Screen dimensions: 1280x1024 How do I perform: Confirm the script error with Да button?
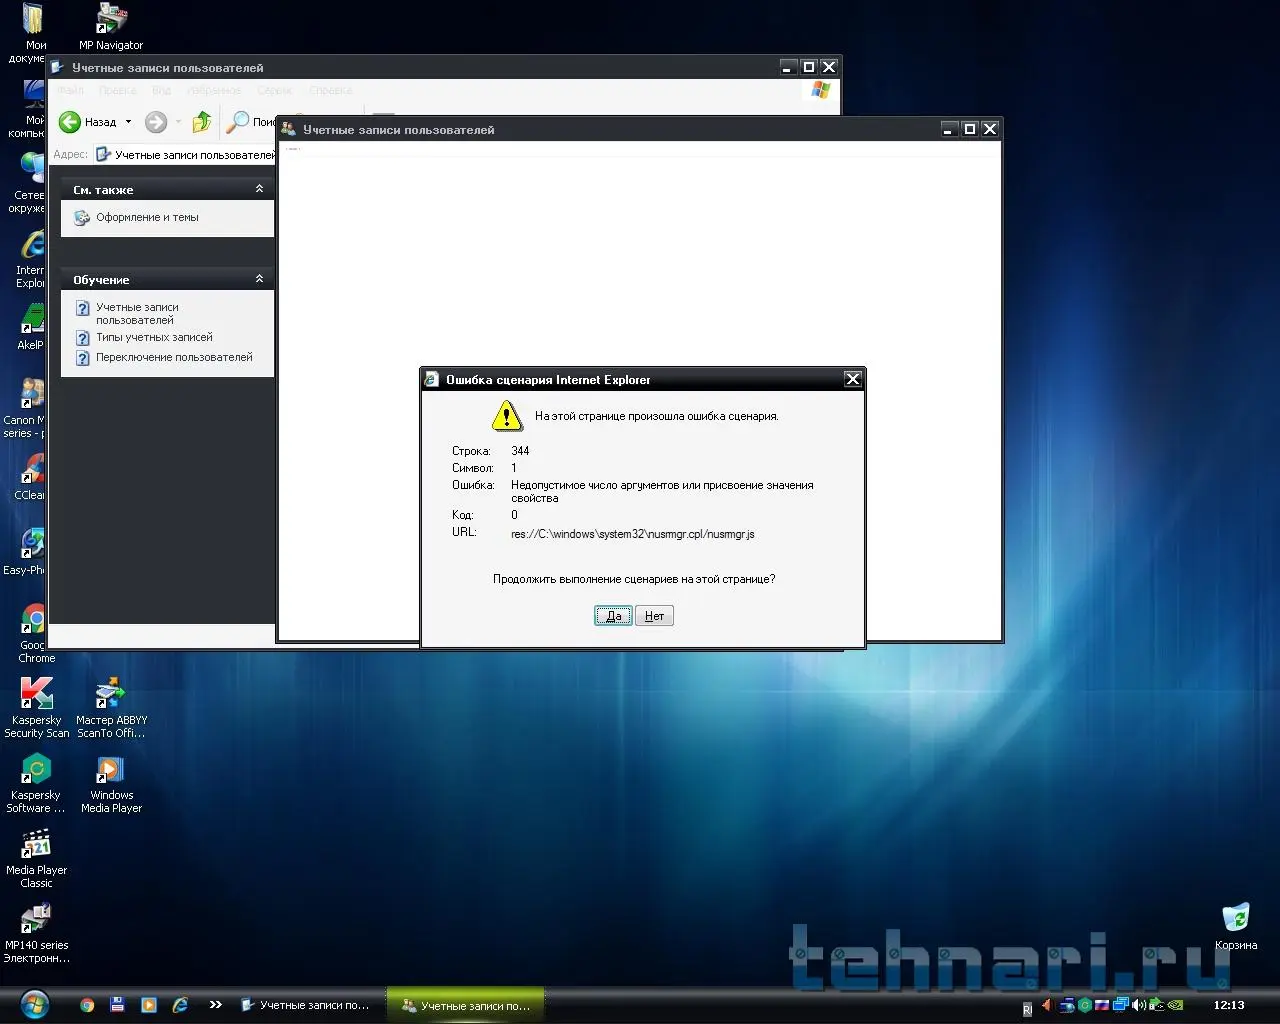pyautogui.click(x=613, y=616)
